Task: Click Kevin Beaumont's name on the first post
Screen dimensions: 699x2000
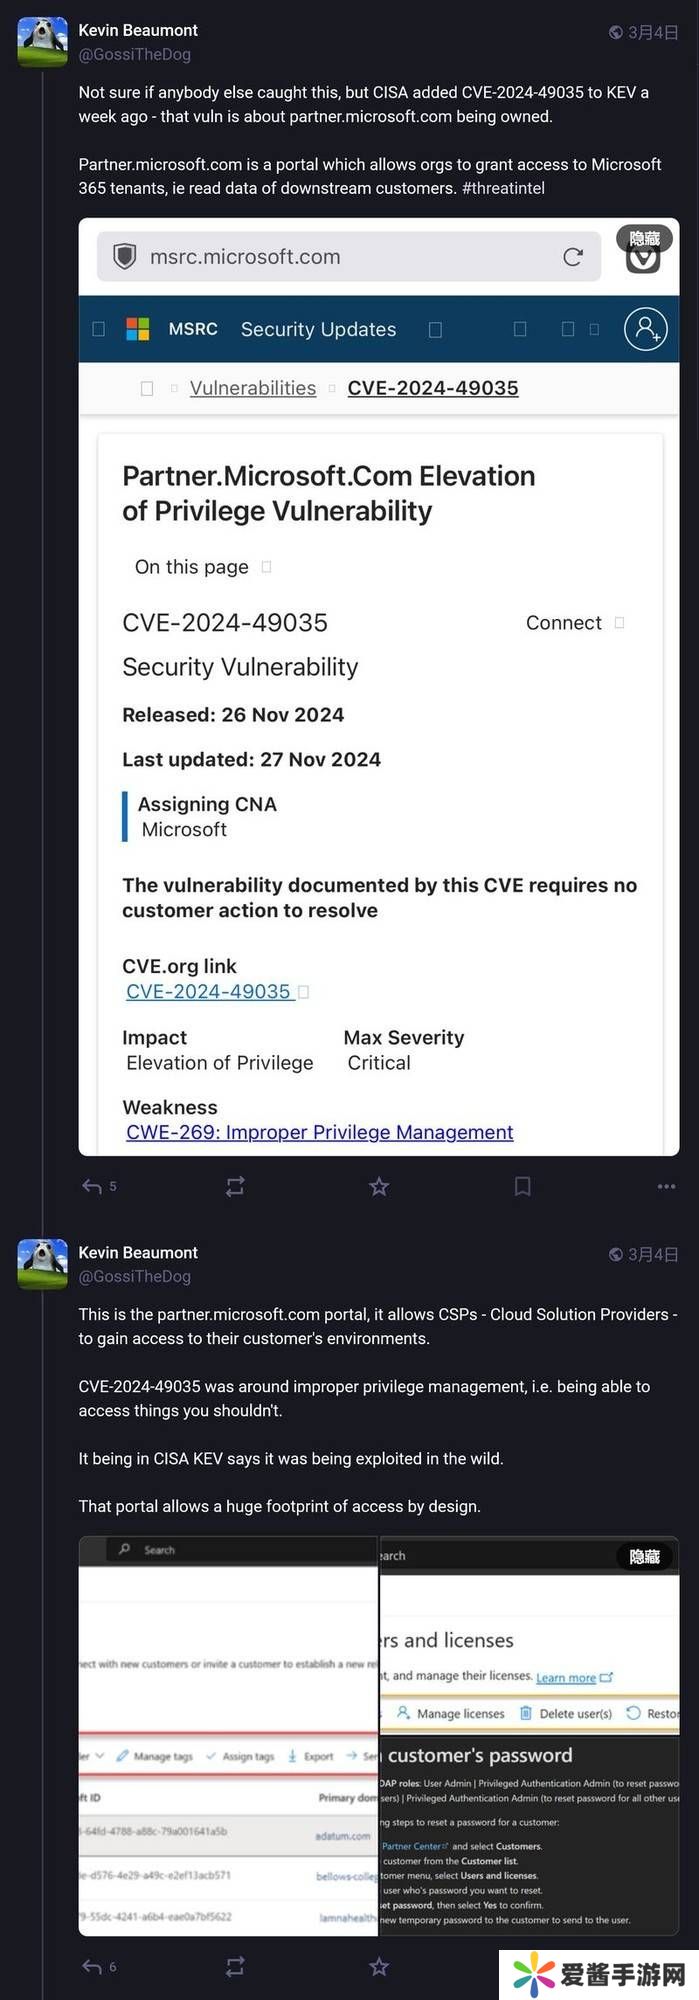Action: pyautogui.click(x=138, y=30)
